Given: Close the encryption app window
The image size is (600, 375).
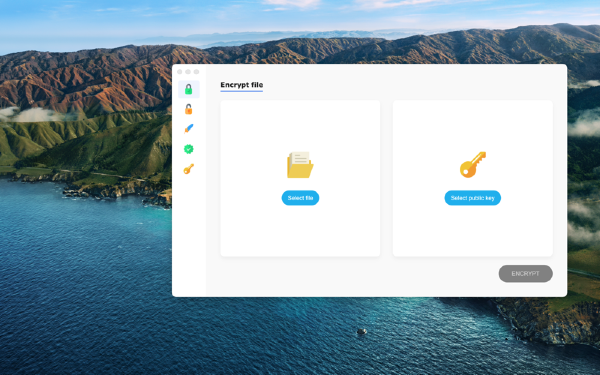Looking at the screenshot, I should coord(179,72).
